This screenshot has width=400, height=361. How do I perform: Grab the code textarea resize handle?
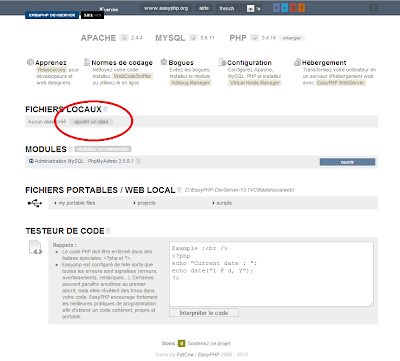coord(371,304)
